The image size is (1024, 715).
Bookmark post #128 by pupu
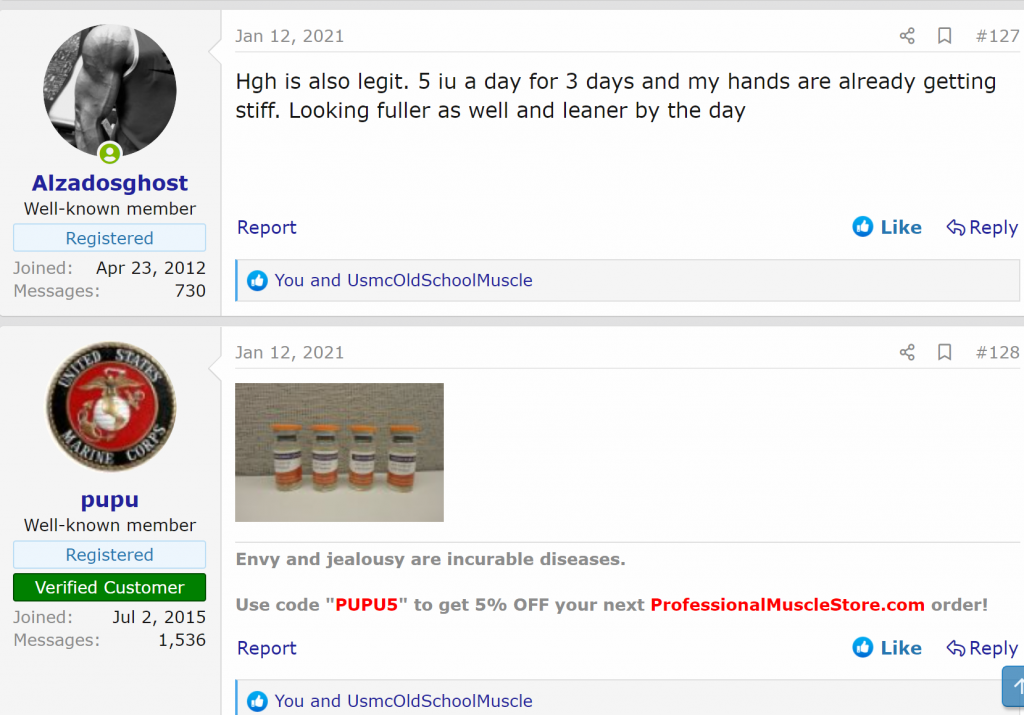(x=944, y=353)
